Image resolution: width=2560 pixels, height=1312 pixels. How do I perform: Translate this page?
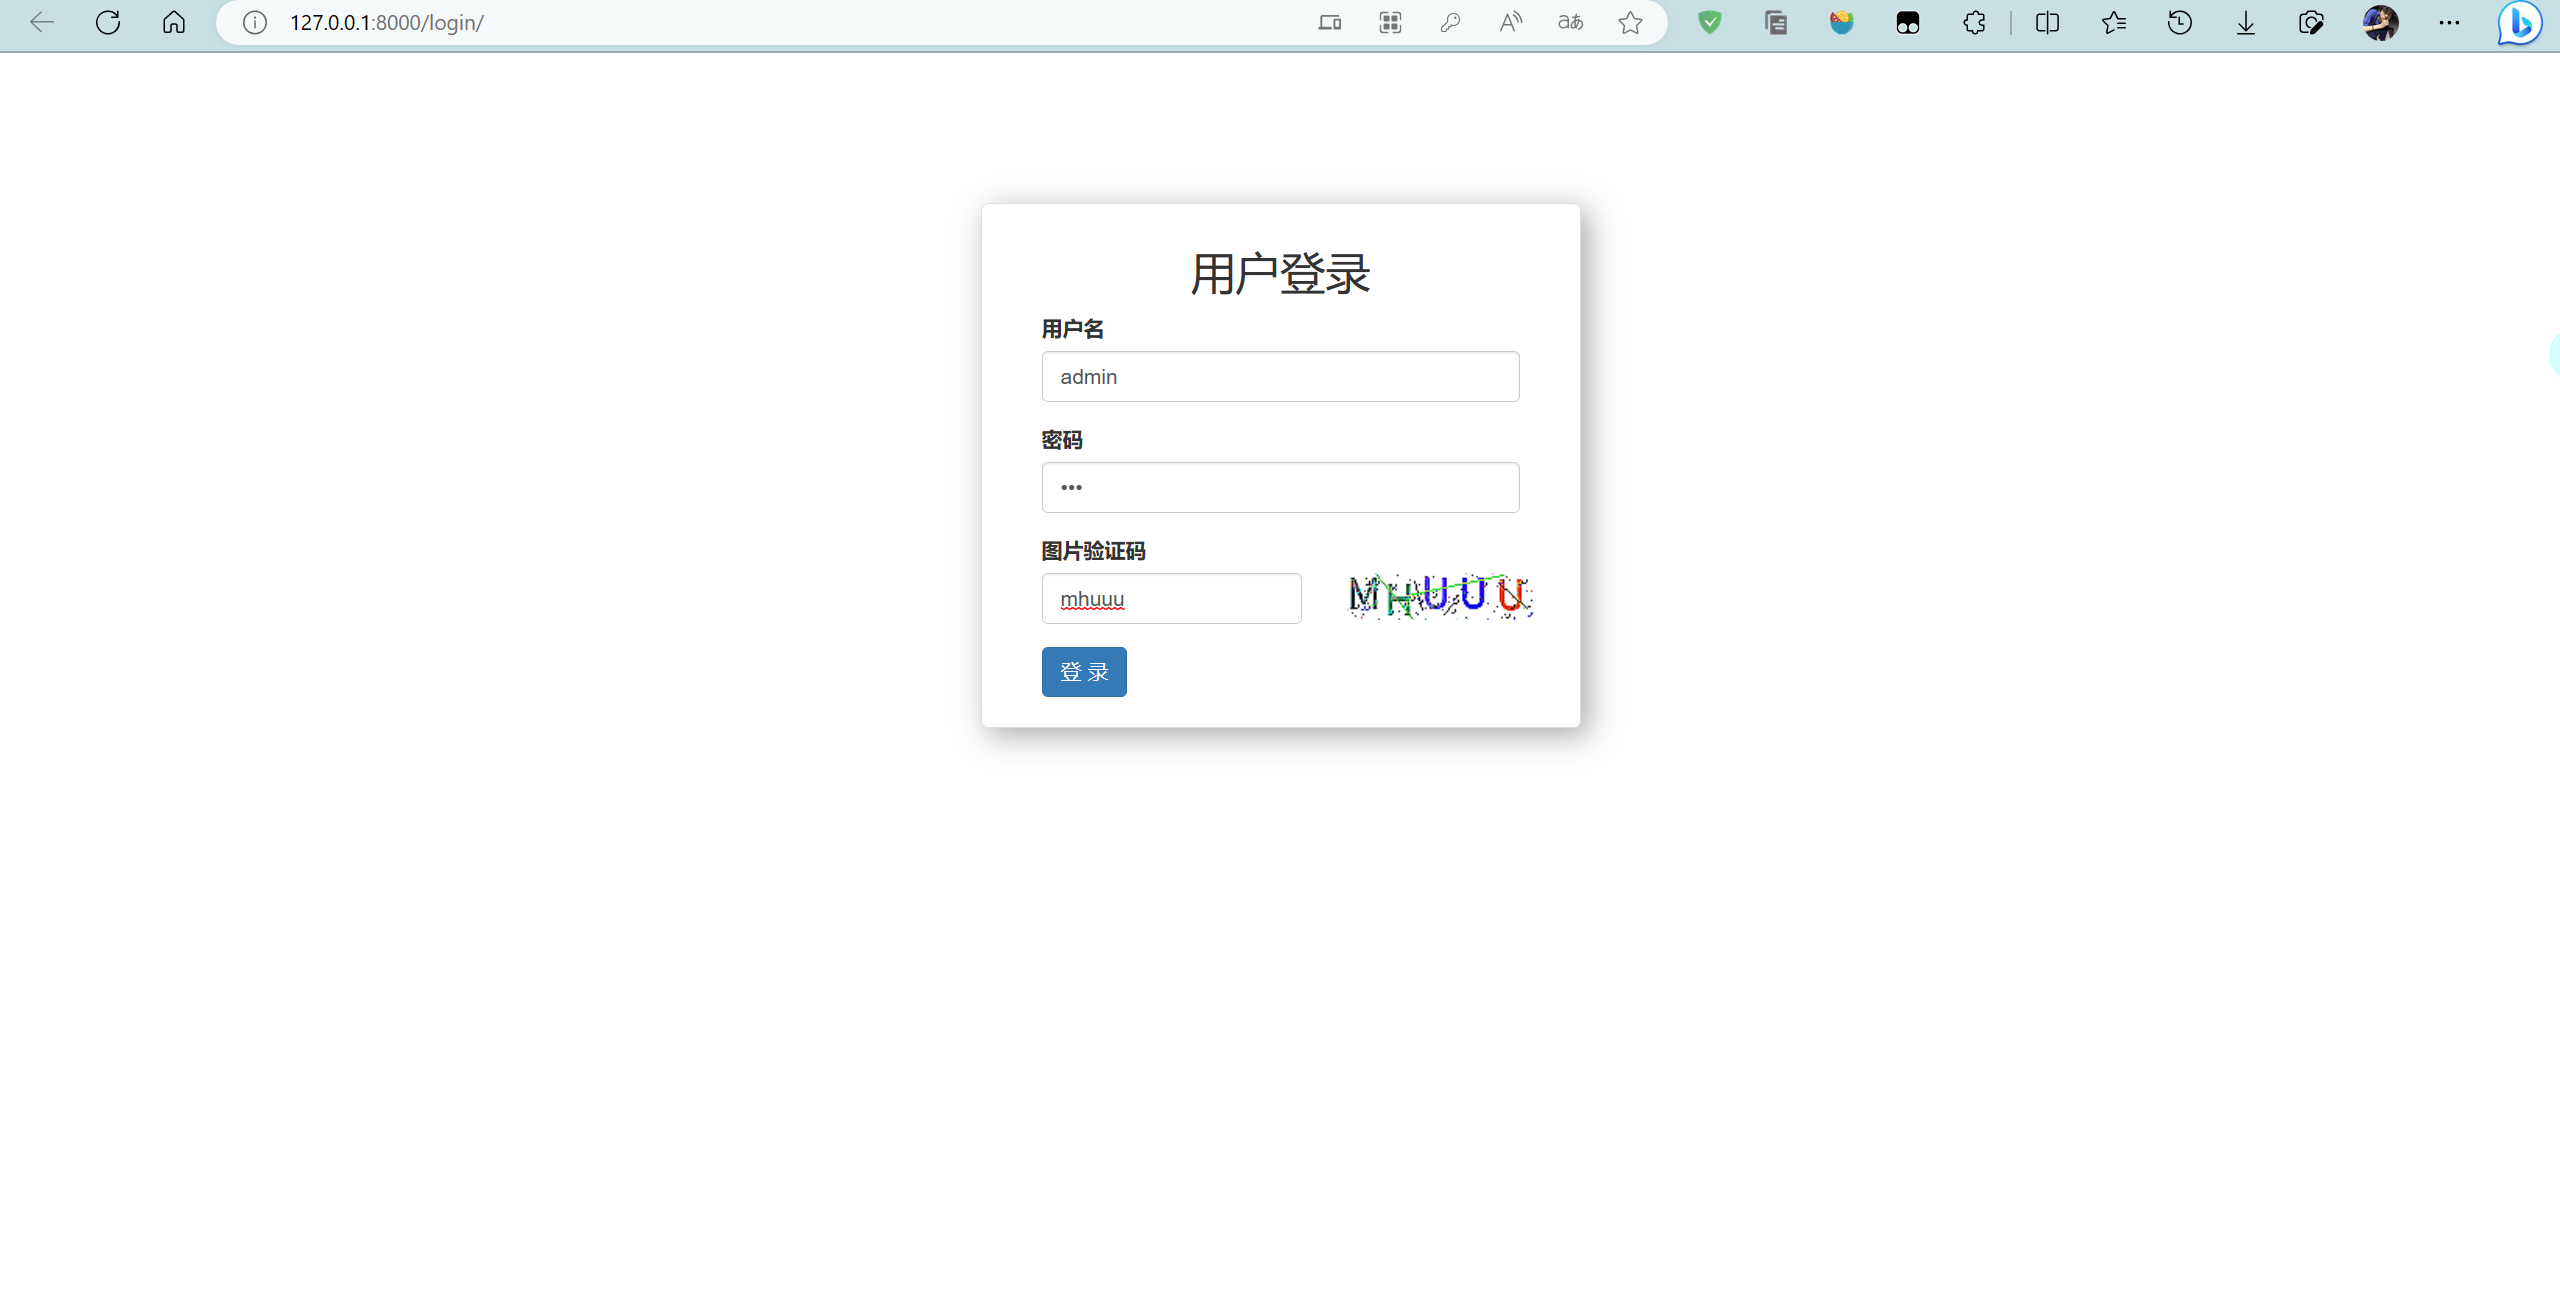(1570, 22)
